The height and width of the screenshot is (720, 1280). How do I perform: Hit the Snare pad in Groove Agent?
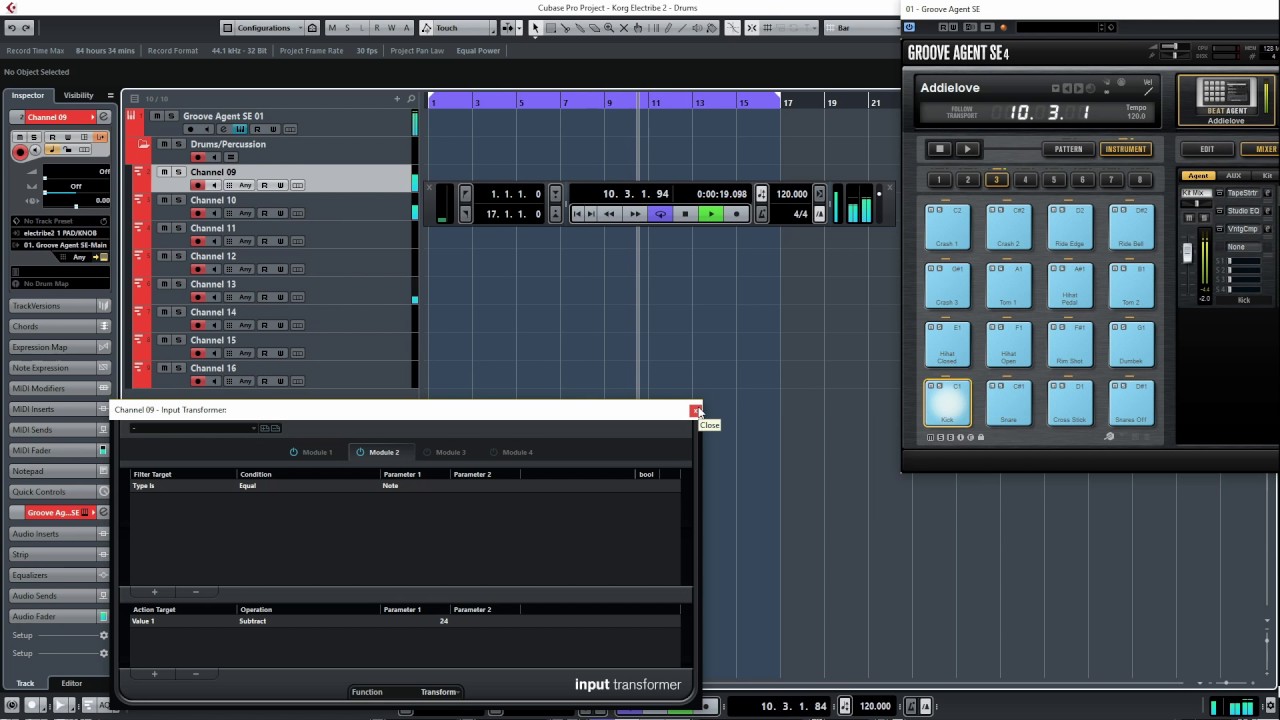(1008, 402)
